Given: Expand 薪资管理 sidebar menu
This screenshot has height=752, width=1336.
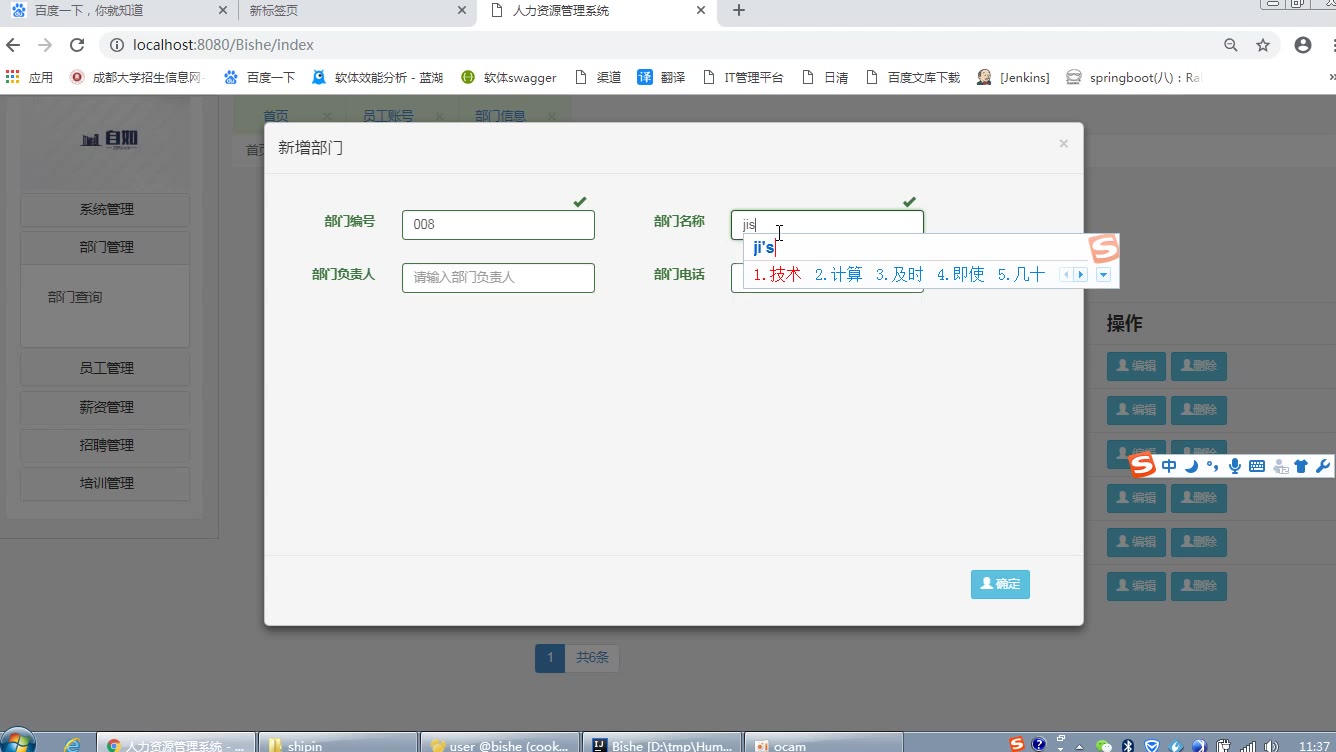Looking at the screenshot, I should (105, 408).
